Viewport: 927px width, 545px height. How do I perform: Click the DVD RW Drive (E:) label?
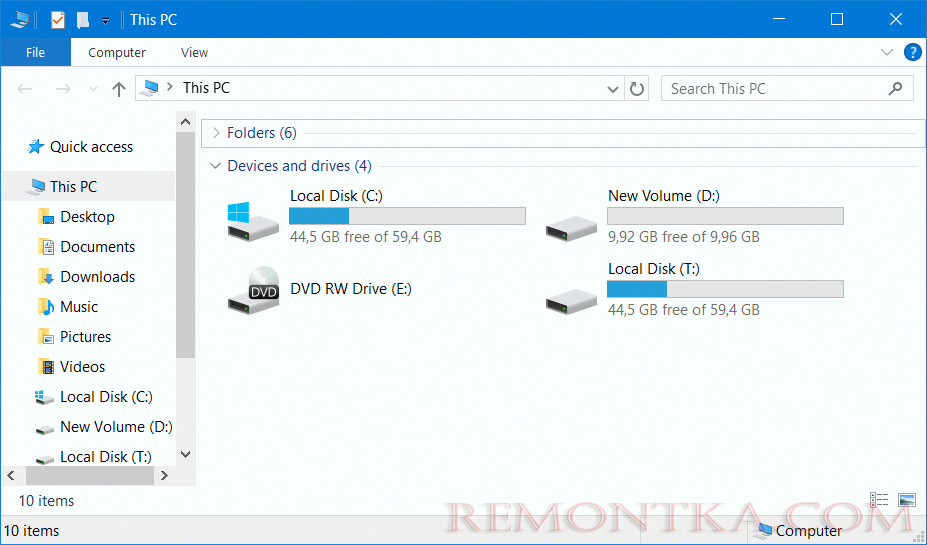(x=351, y=289)
